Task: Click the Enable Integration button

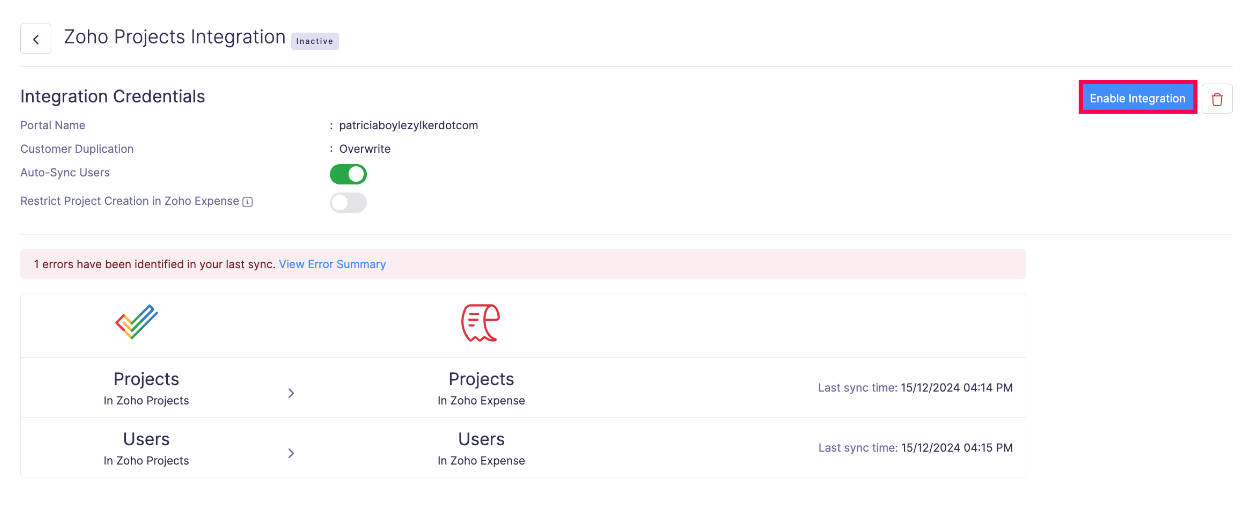Action: tap(1137, 98)
